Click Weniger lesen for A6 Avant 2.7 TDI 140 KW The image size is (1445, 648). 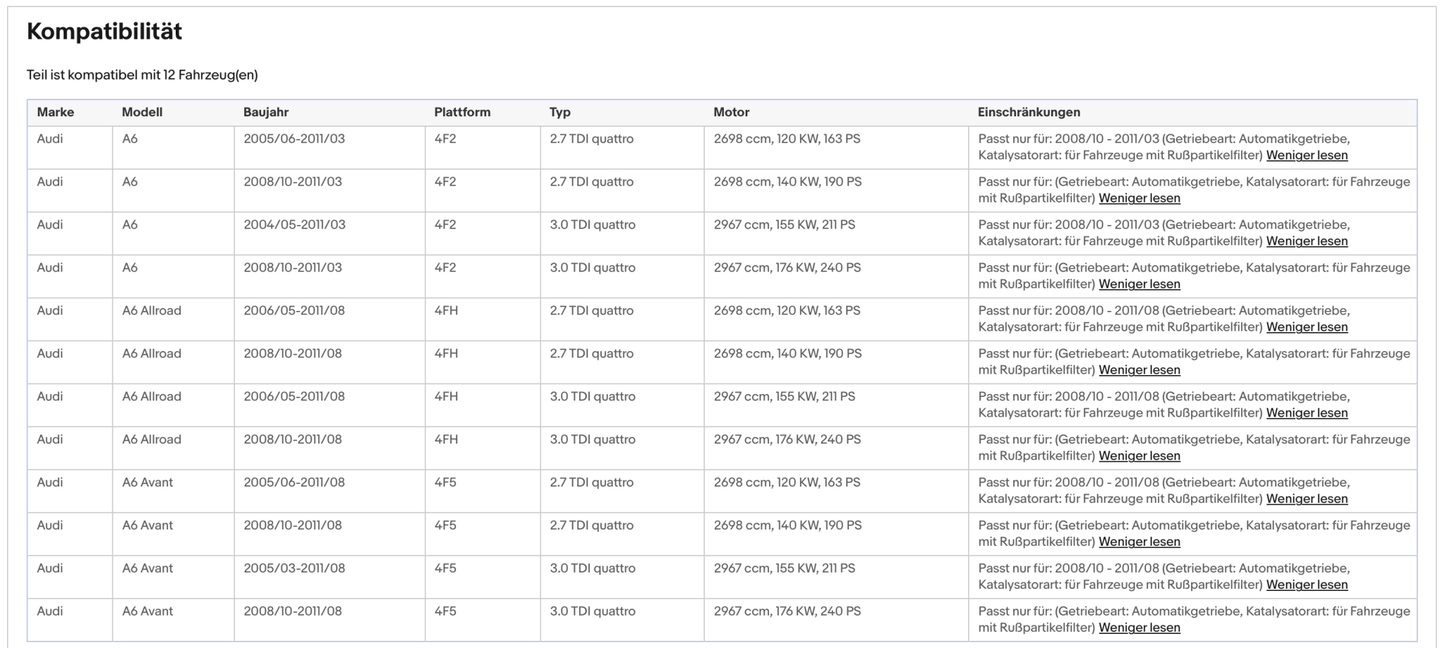pos(1139,543)
